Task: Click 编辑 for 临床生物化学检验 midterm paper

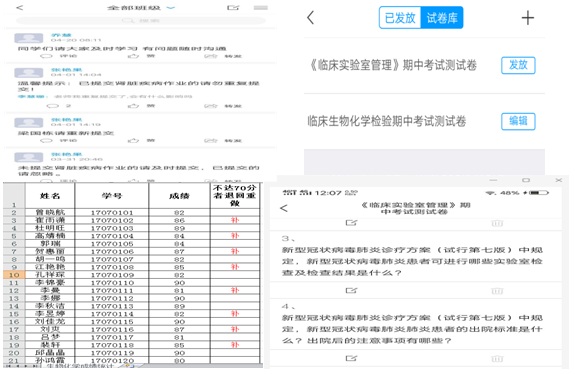Action: [x=518, y=121]
